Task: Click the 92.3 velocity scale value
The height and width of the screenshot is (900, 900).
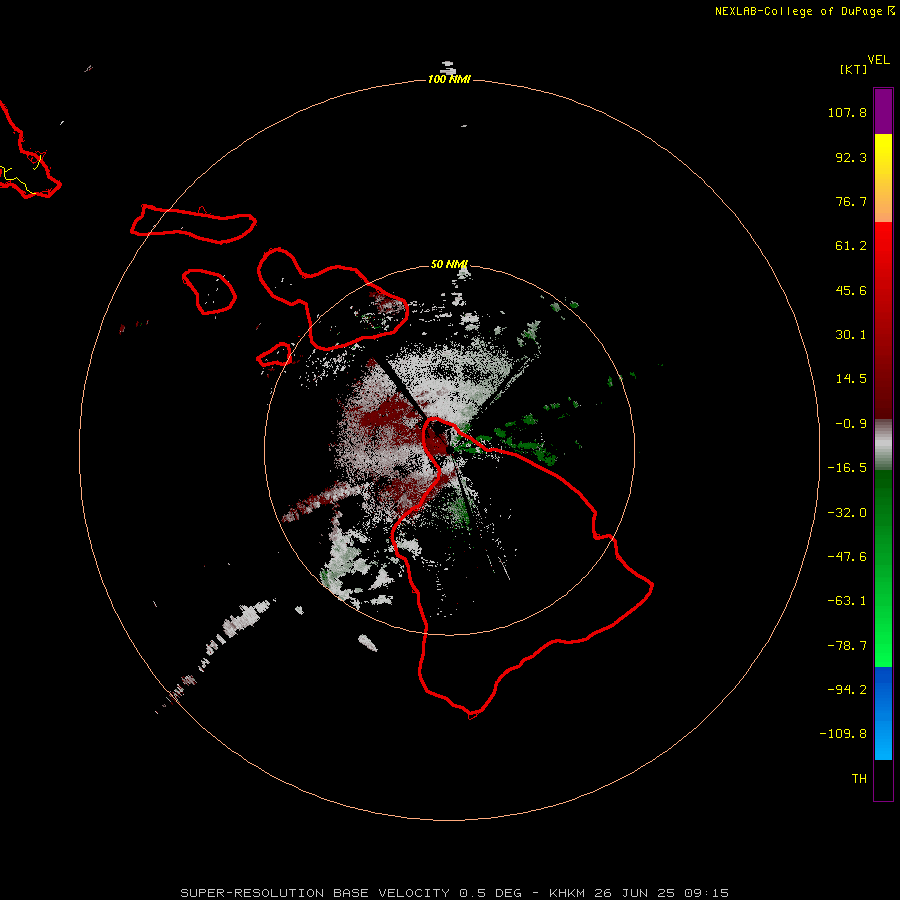Action: click(851, 157)
